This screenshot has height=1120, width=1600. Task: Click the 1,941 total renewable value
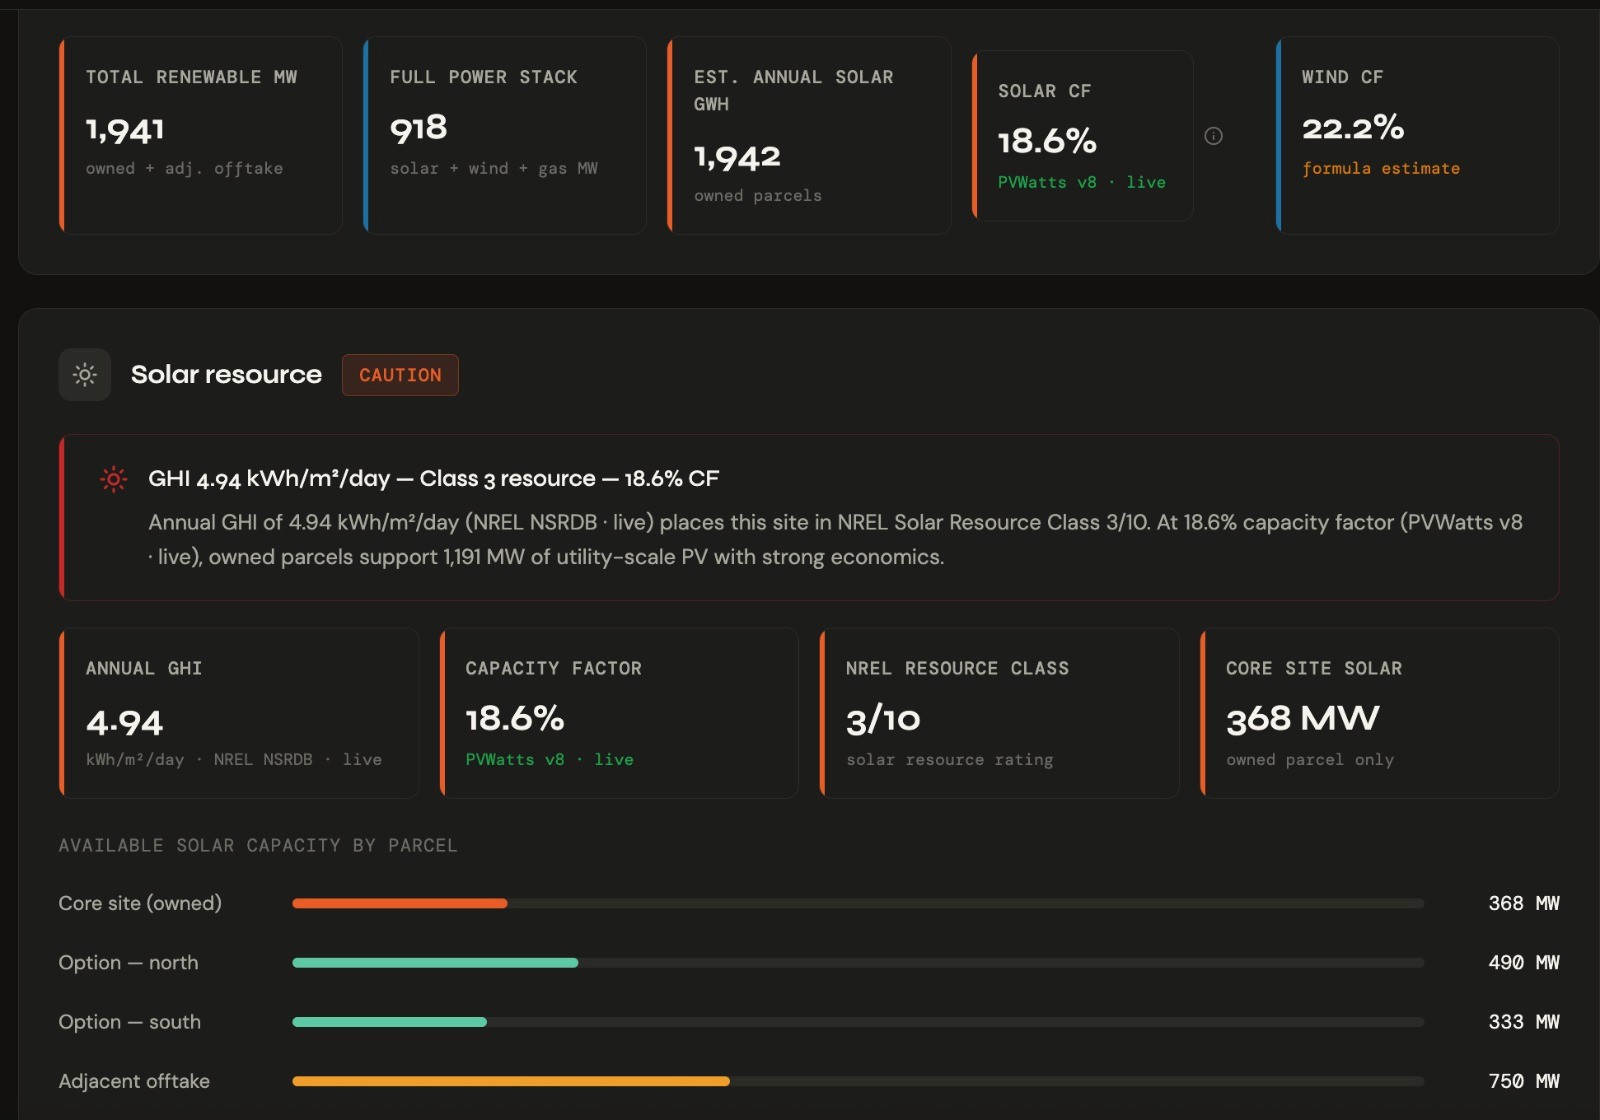click(x=125, y=130)
